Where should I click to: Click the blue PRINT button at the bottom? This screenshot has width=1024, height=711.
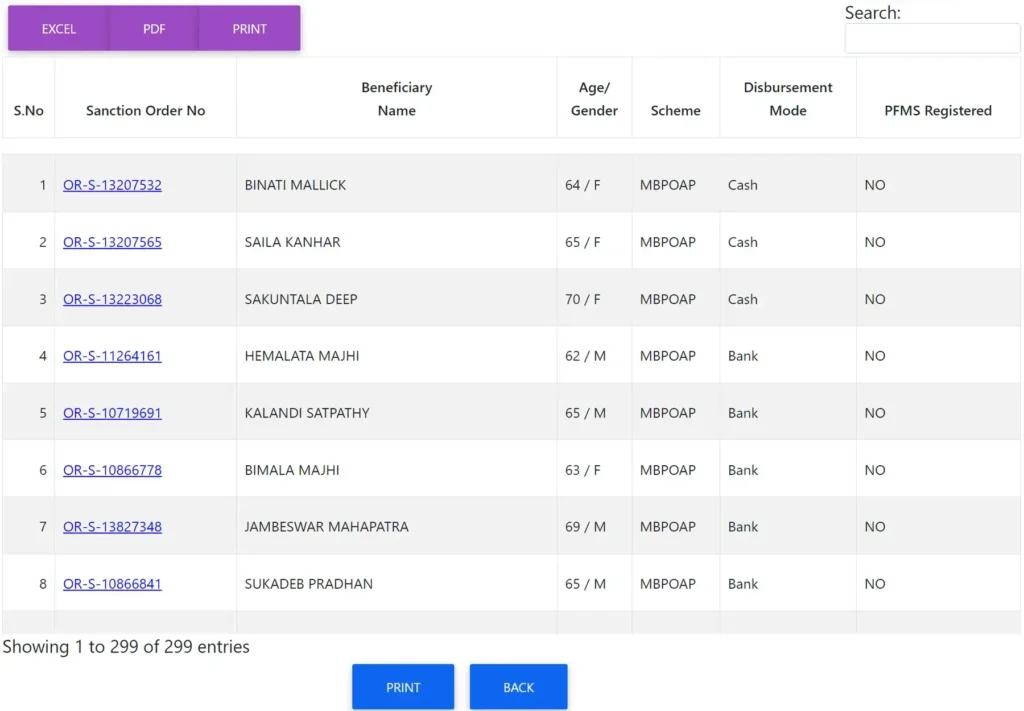pos(403,687)
